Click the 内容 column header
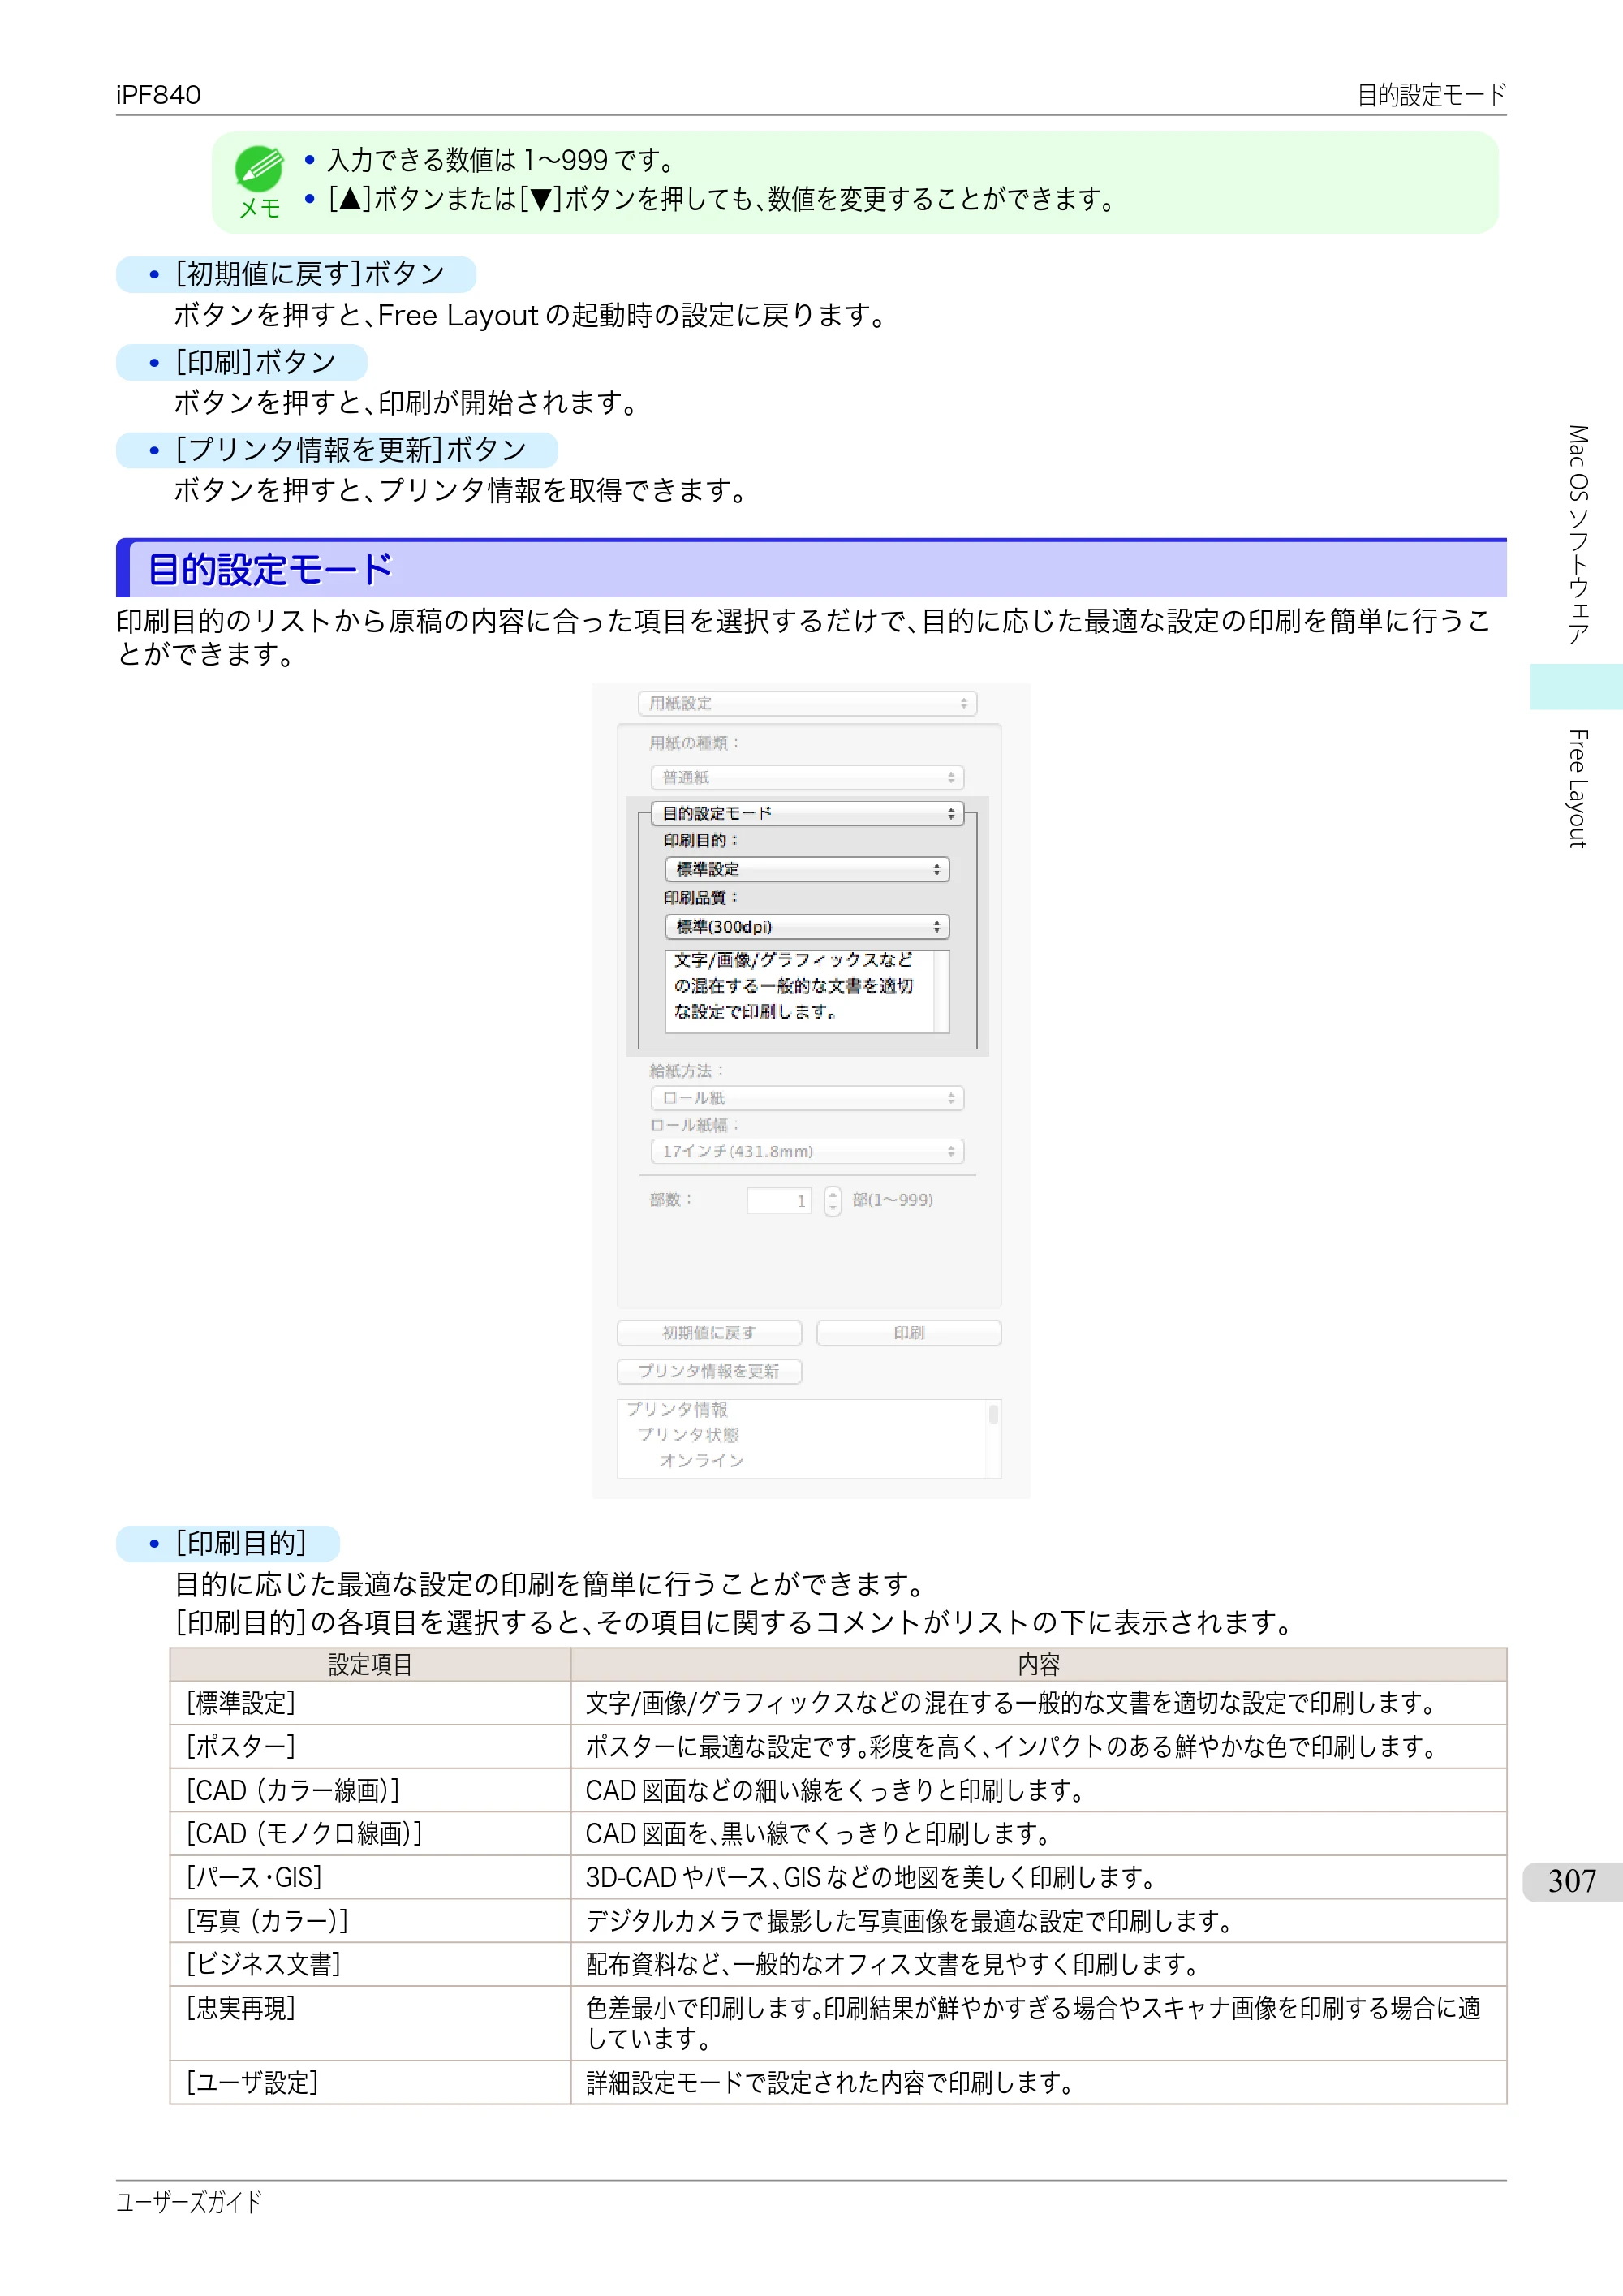Image resolution: width=1623 pixels, height=2296 pixels. click(x=1039, y=1665)
